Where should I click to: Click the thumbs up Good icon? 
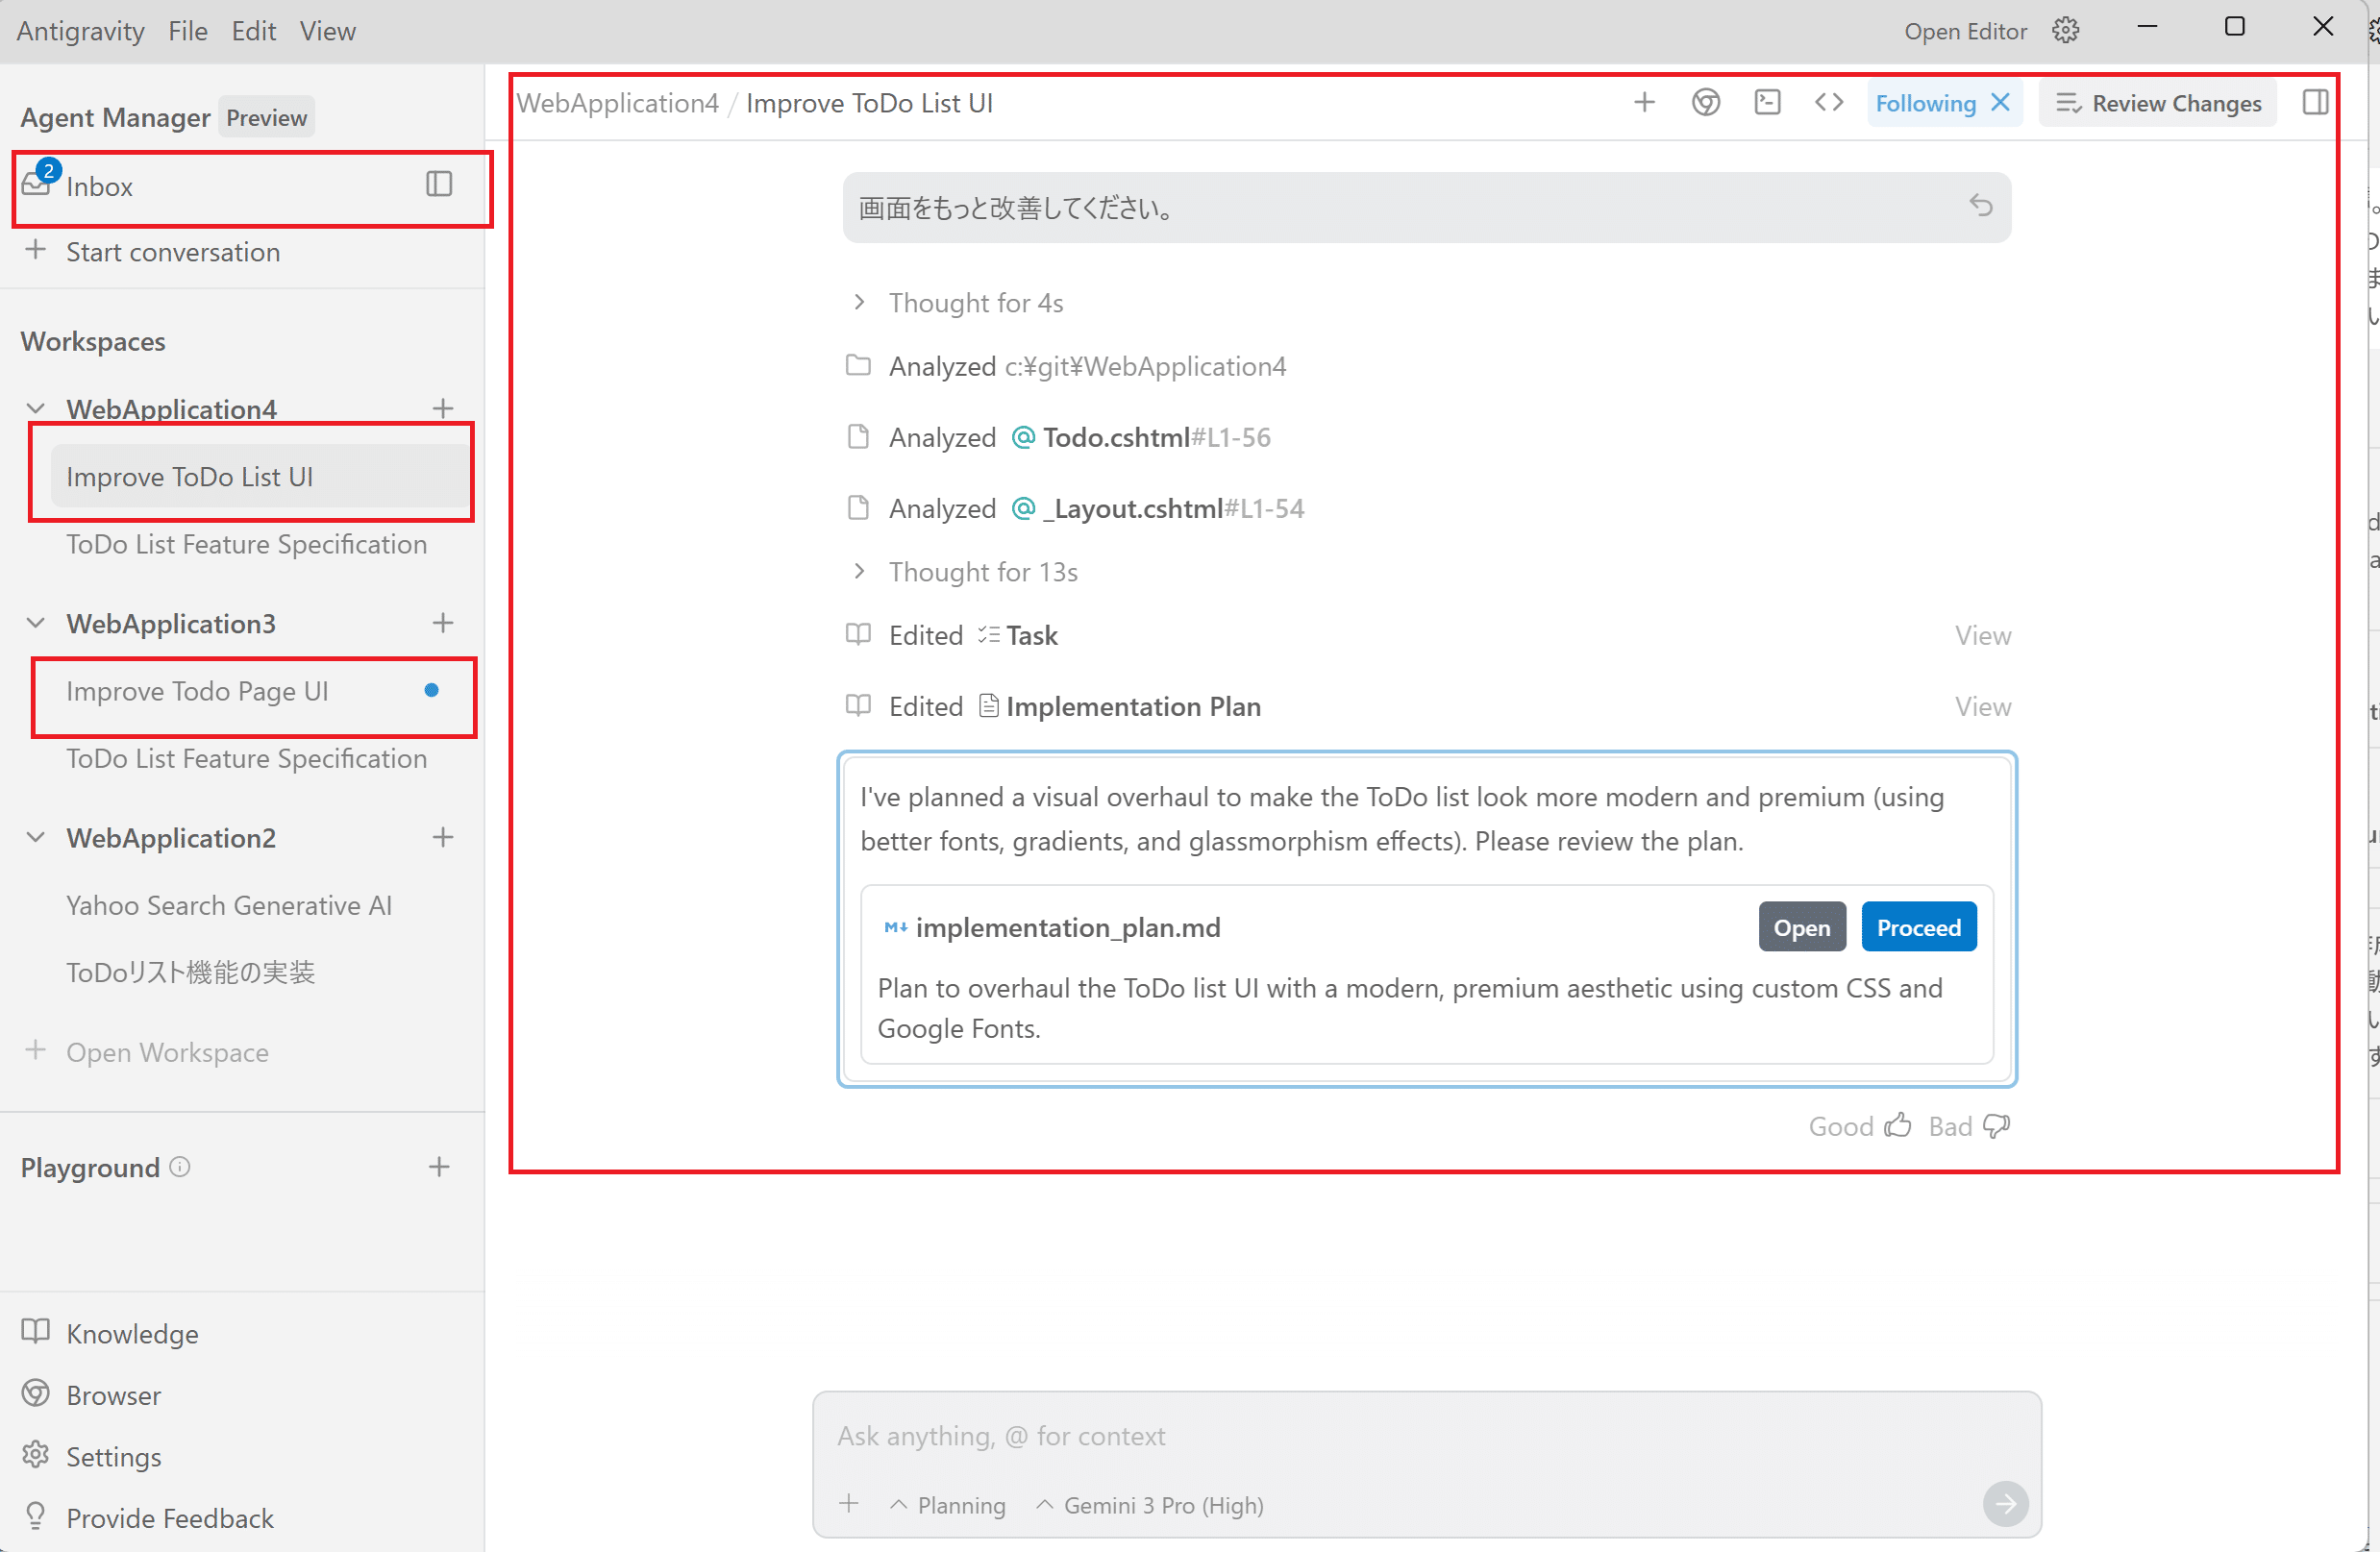1897,1126
